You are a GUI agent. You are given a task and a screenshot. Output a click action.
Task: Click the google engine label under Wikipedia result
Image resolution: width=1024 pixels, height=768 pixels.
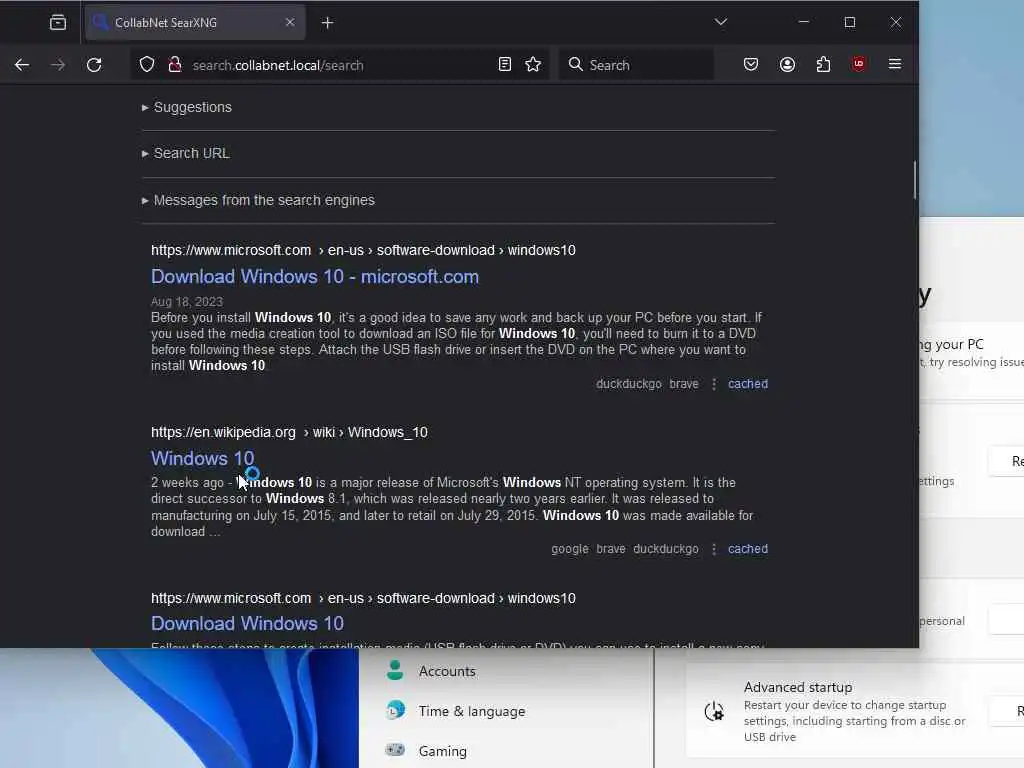click(569, 549)
